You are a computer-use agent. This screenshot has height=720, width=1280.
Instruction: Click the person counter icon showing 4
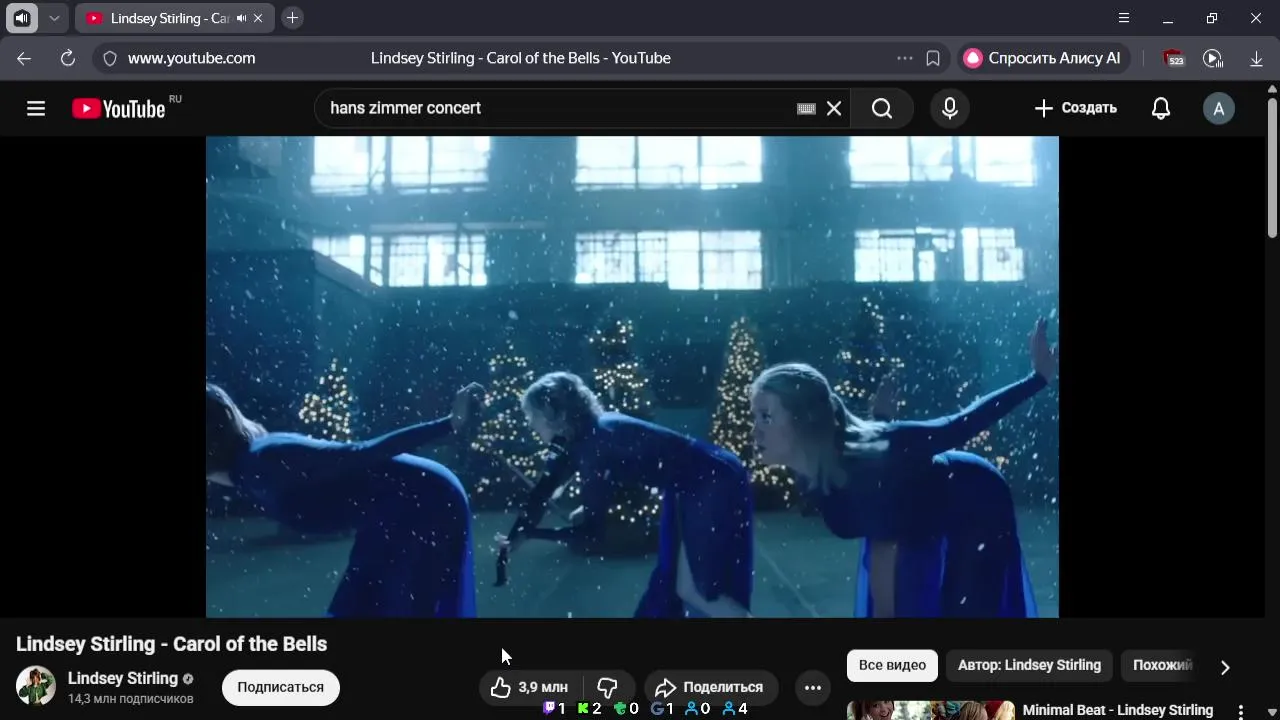point(729,709)
